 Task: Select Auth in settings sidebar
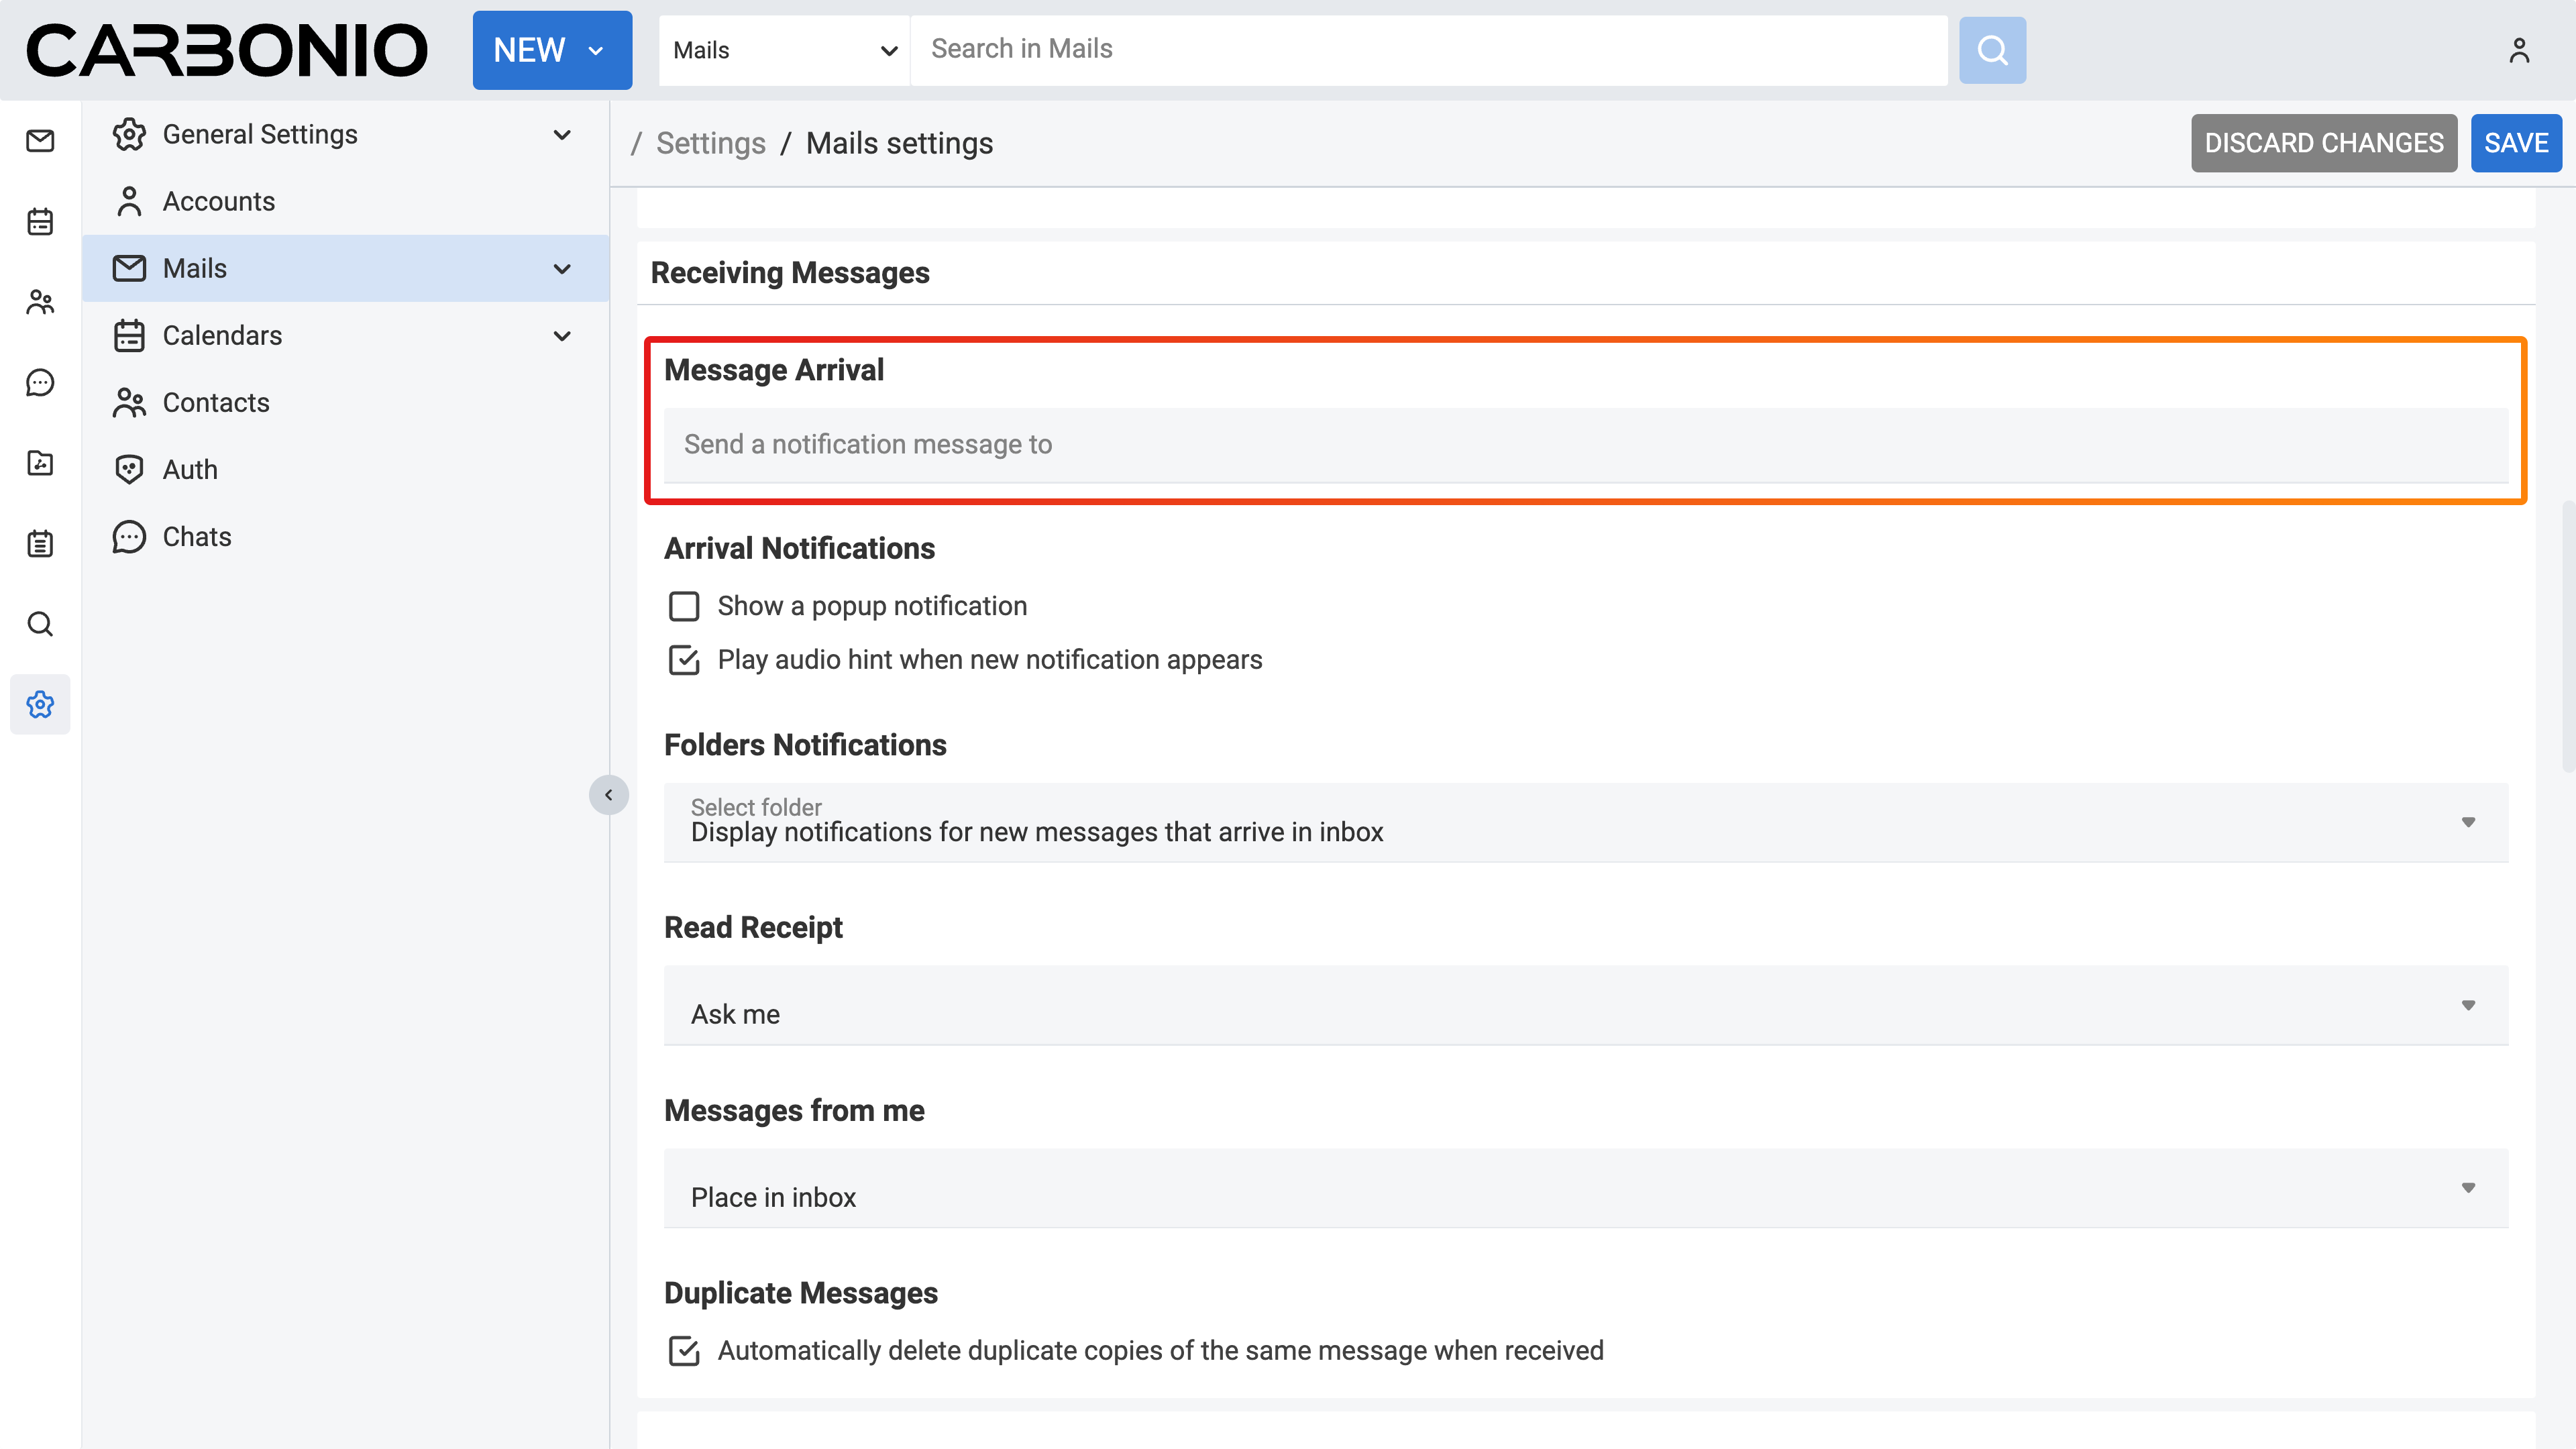[x=190, y=470]
